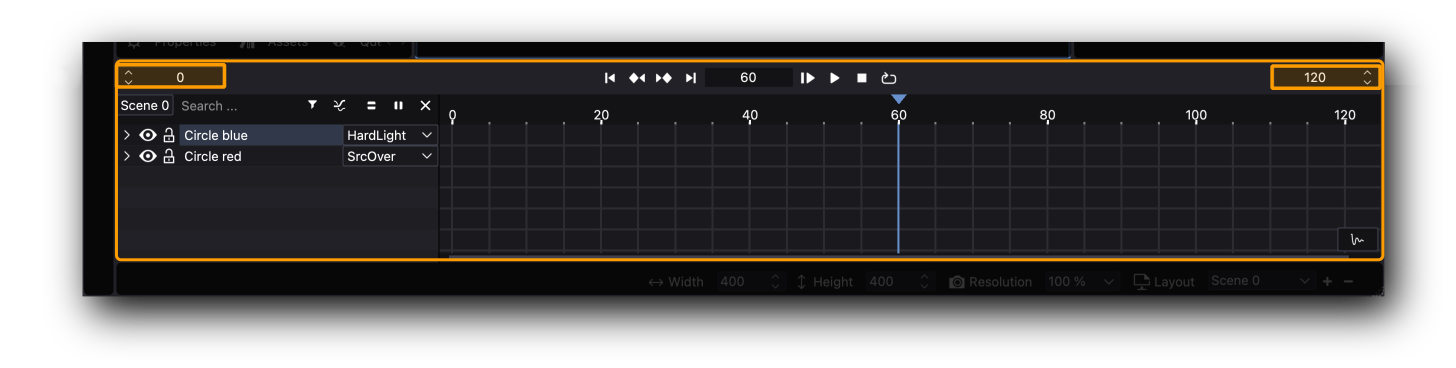Click frame 80 on the timeline ruler
Viewport: 1456px width, 368px height.
tap(1047, 115)
